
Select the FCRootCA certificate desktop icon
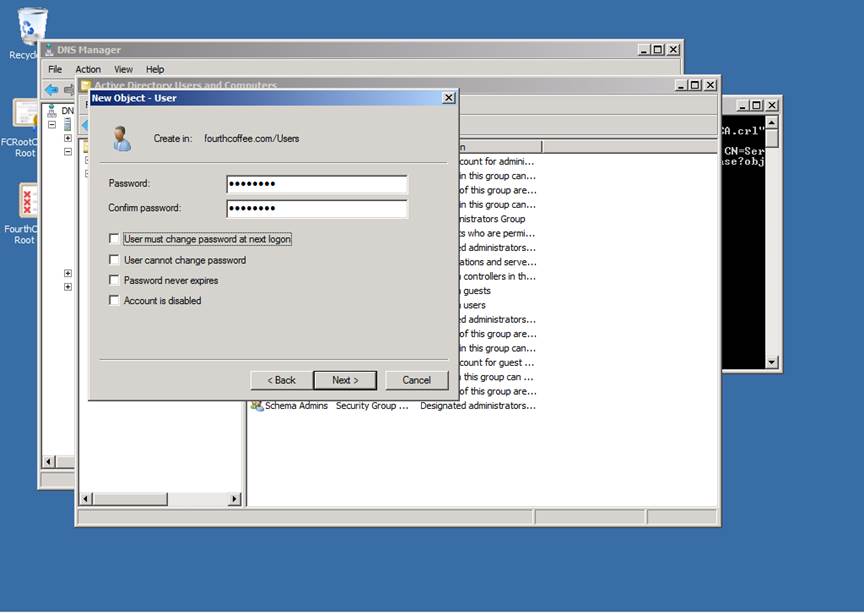pyautogui.click(x=25, y=115)
